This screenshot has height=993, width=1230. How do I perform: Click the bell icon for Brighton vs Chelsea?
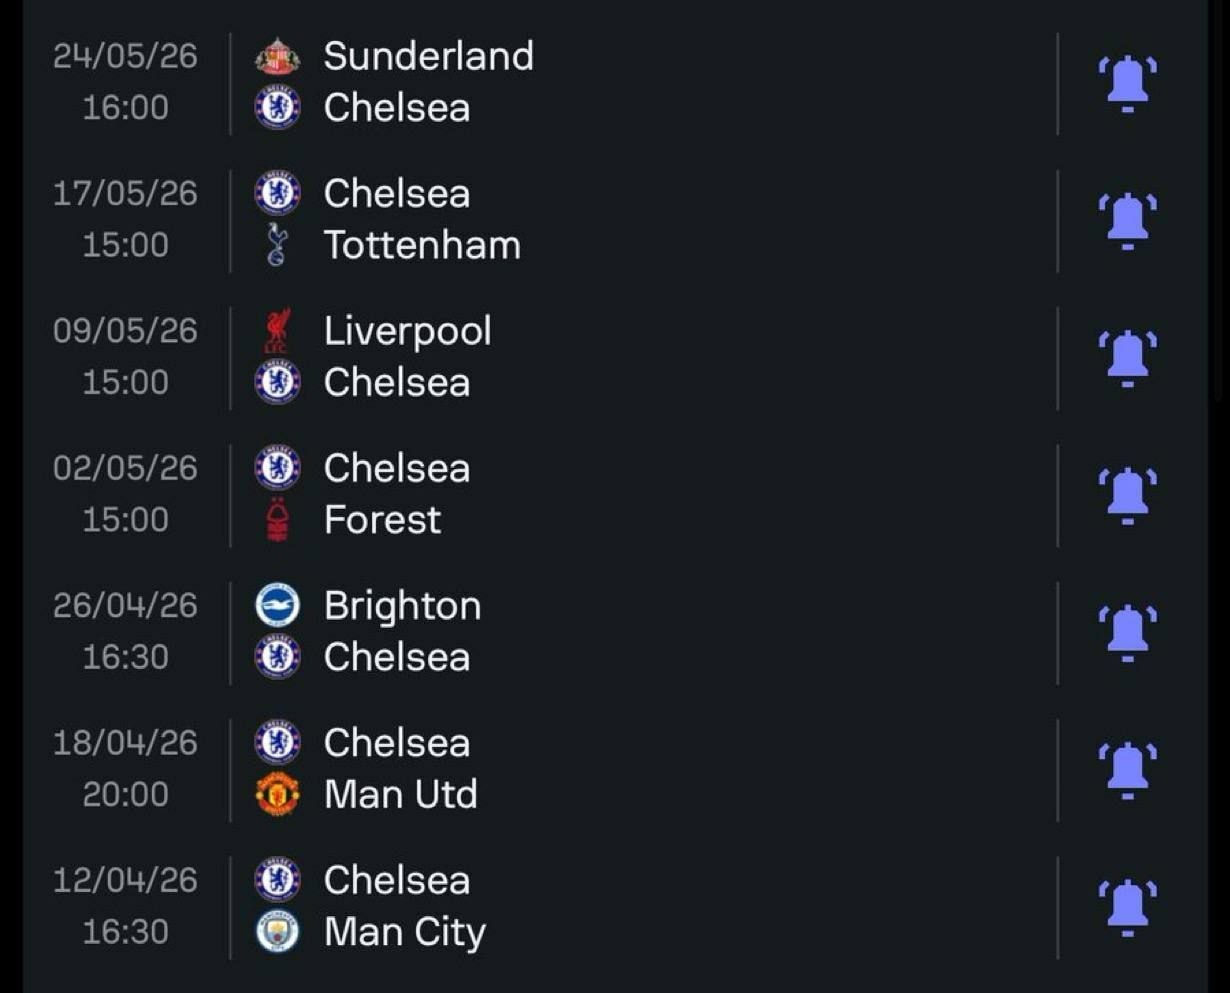(x=1128, y=633)
